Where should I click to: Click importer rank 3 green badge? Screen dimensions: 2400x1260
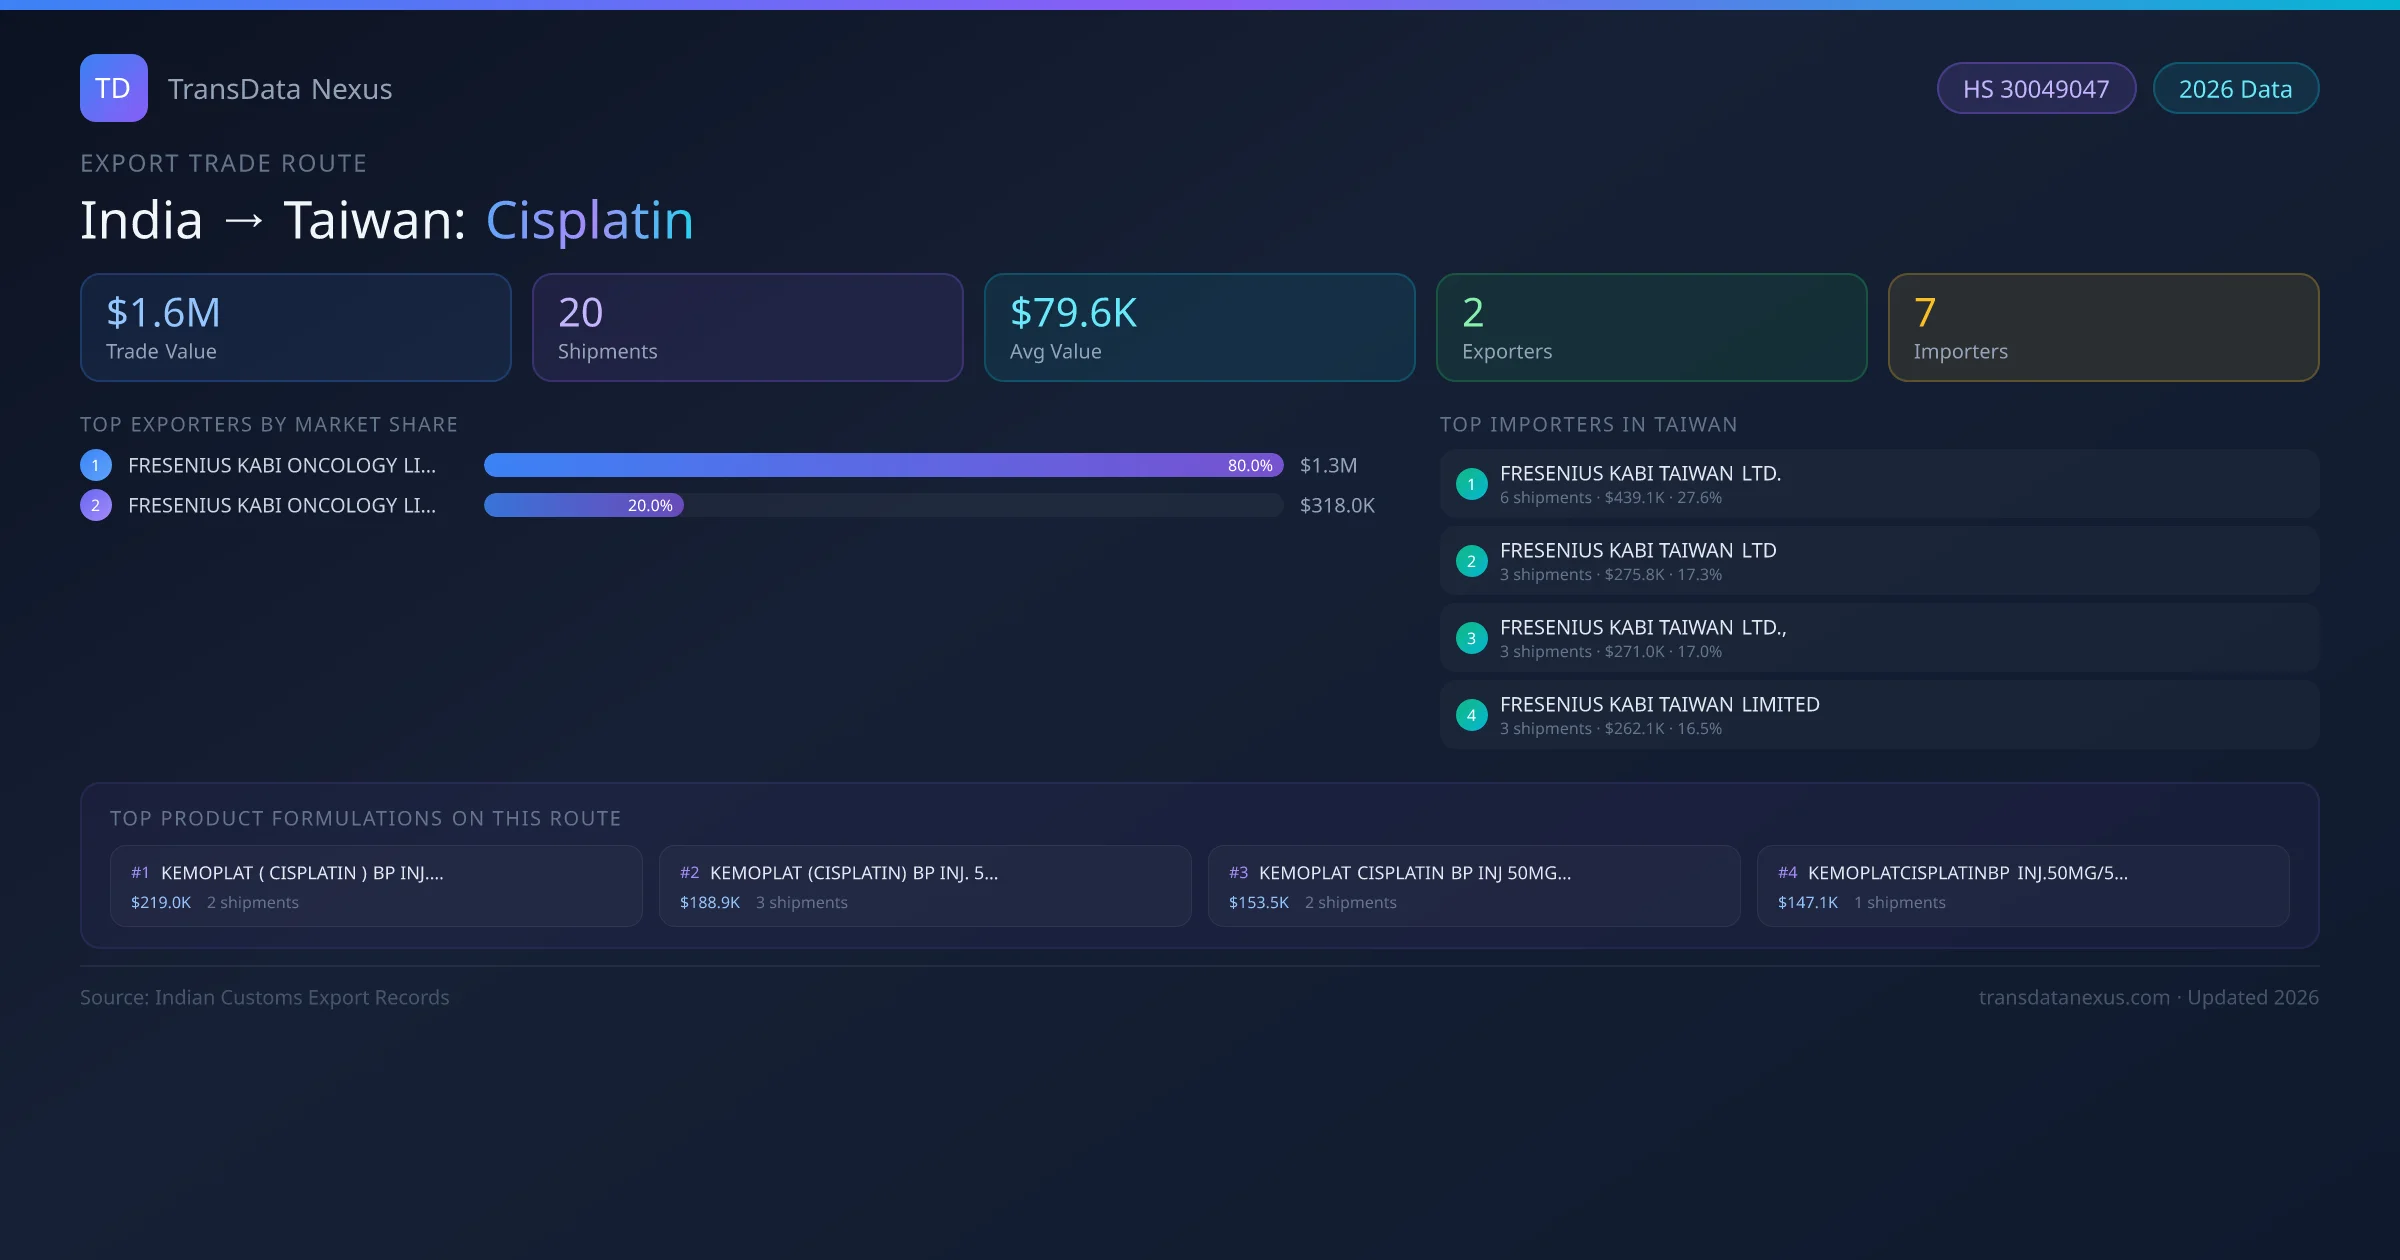[x=1471, y=638]
